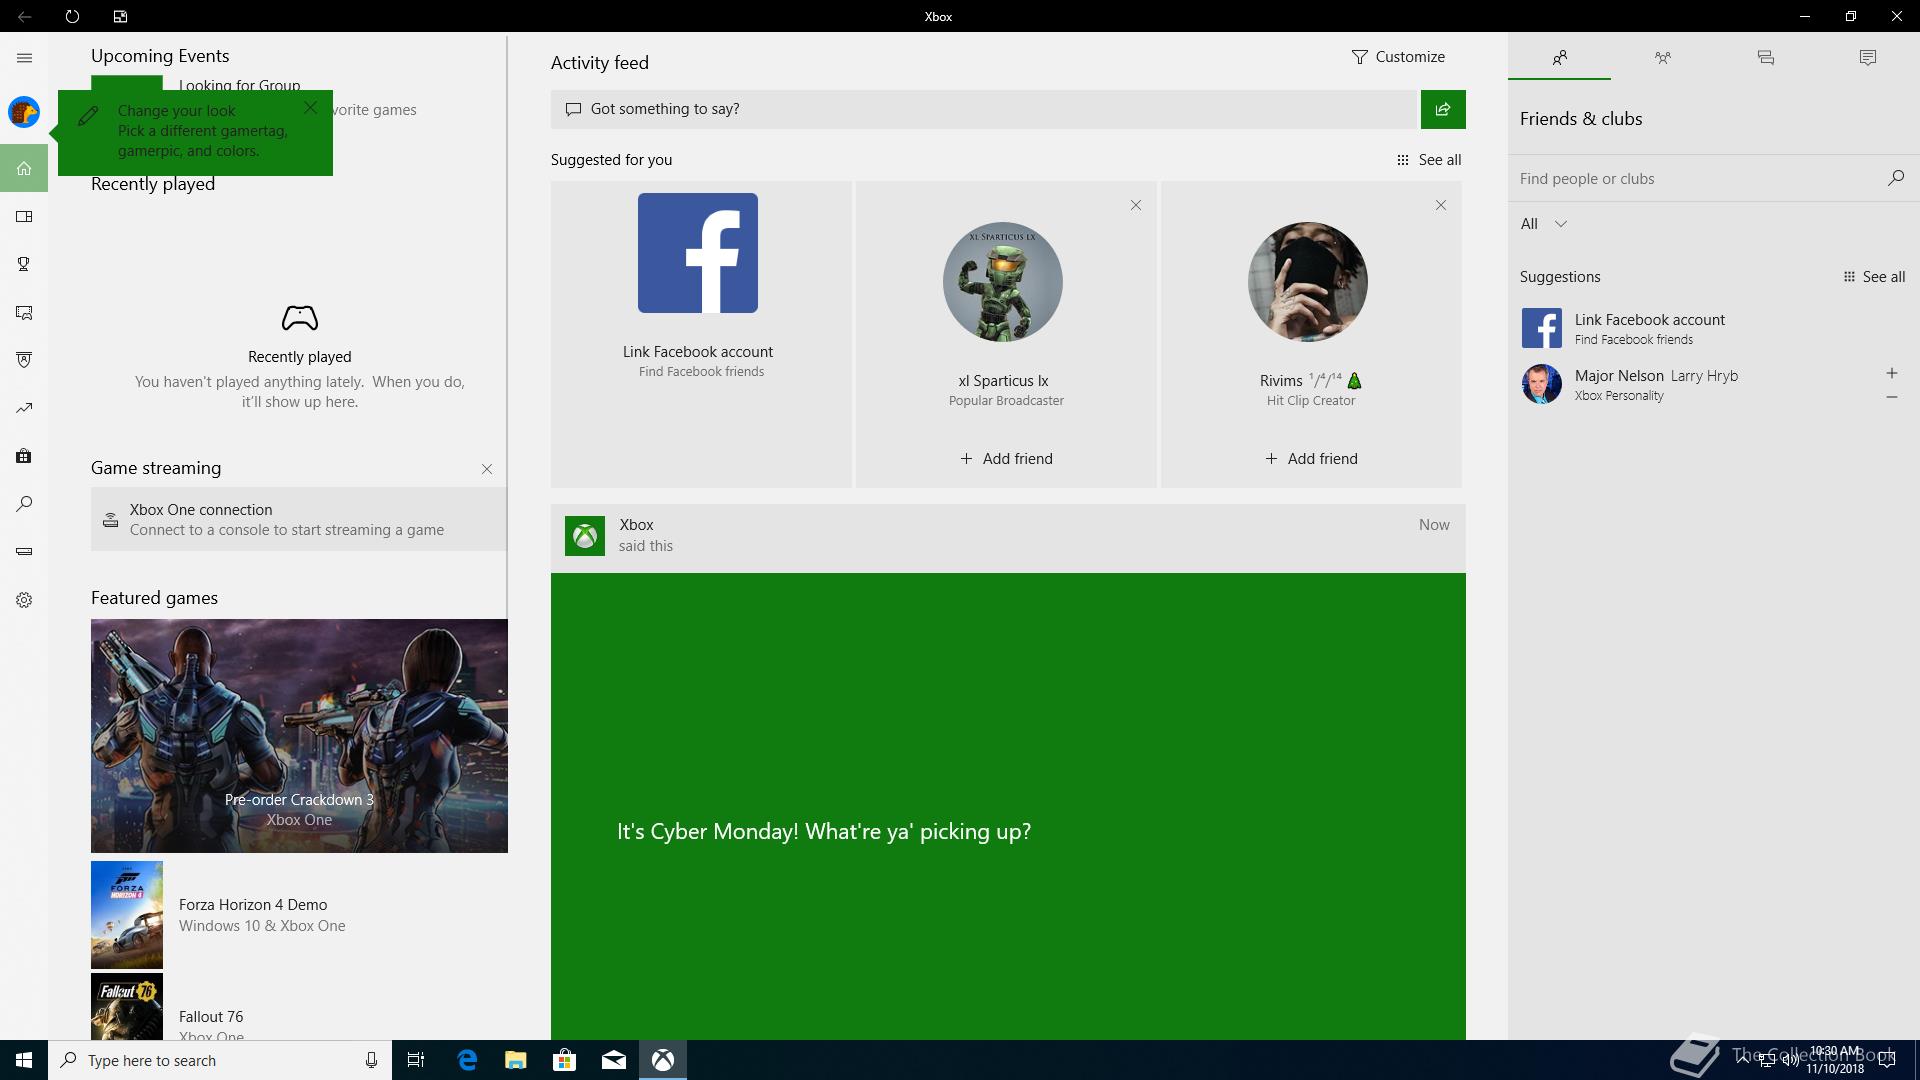Open My games in the sidebar
The width and height of the screenshot is (1920, 1080).
pyautogui.click(x=24, y=216)
